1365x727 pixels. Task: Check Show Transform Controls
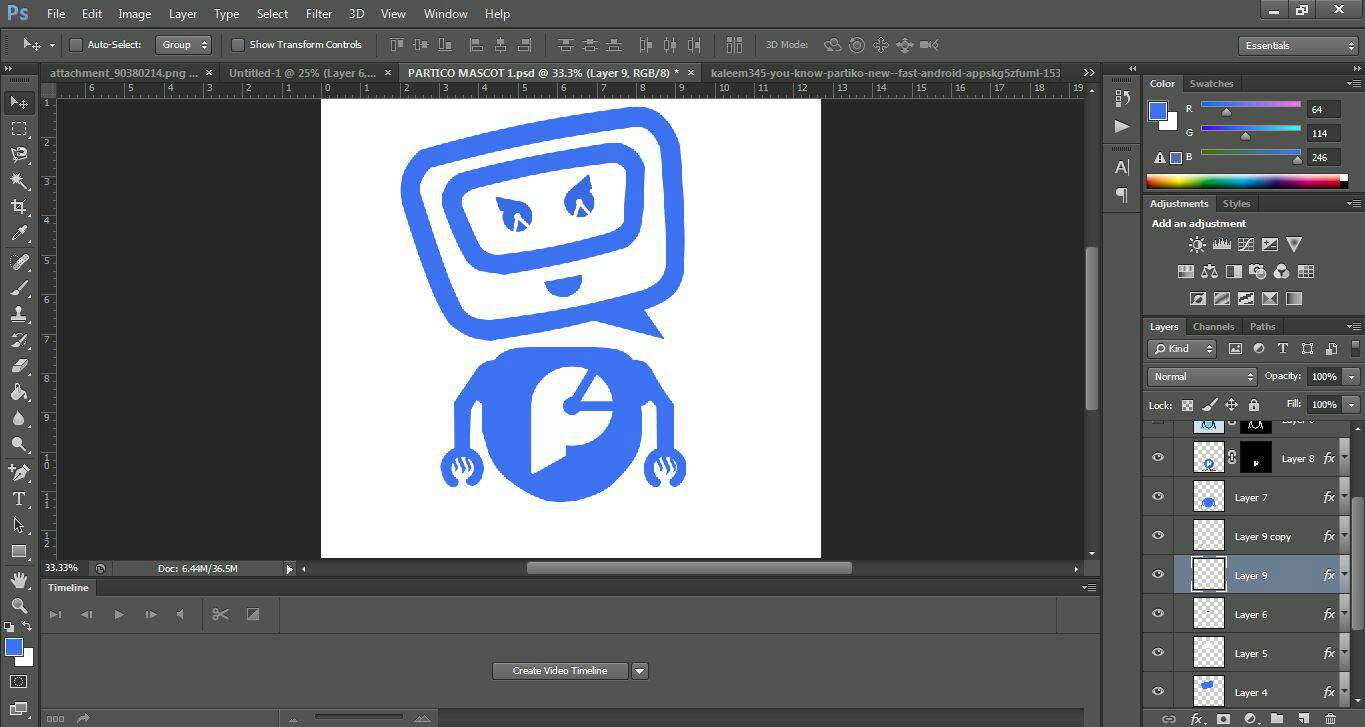click(x=238, y=45)
